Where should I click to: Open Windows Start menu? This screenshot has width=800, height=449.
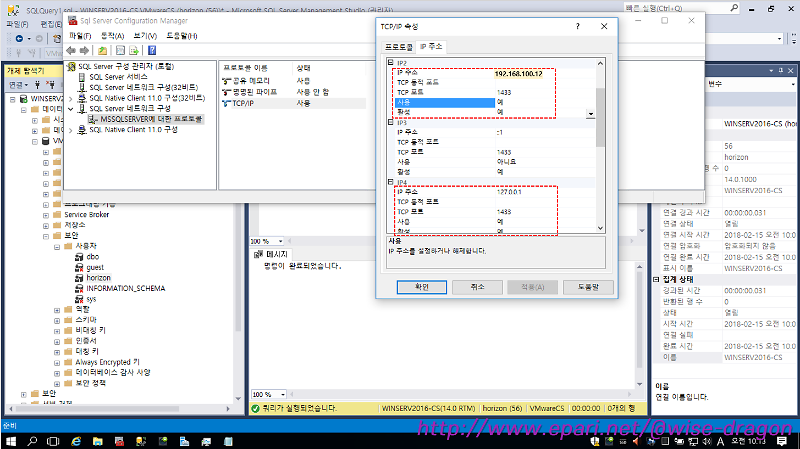point(10,441)
